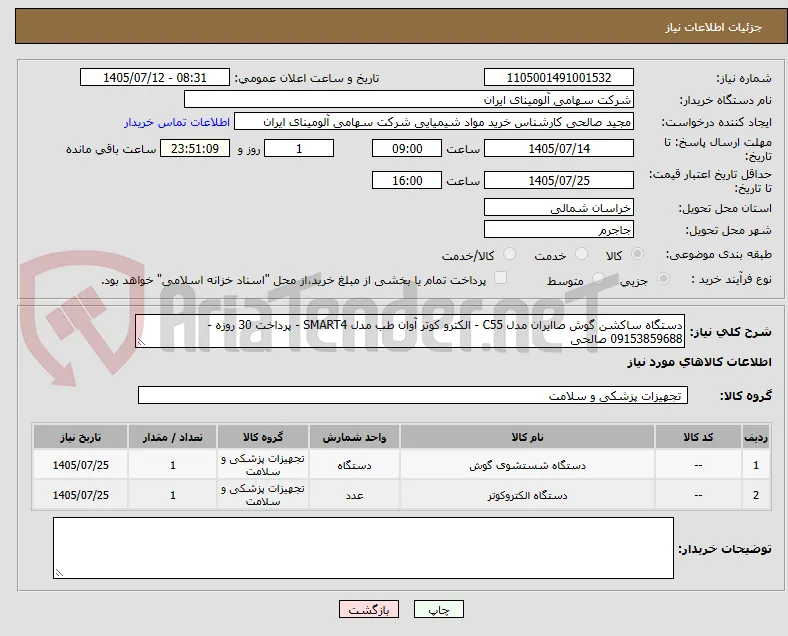Click the توضیحات خریدار empty textarea

point(363,548)
